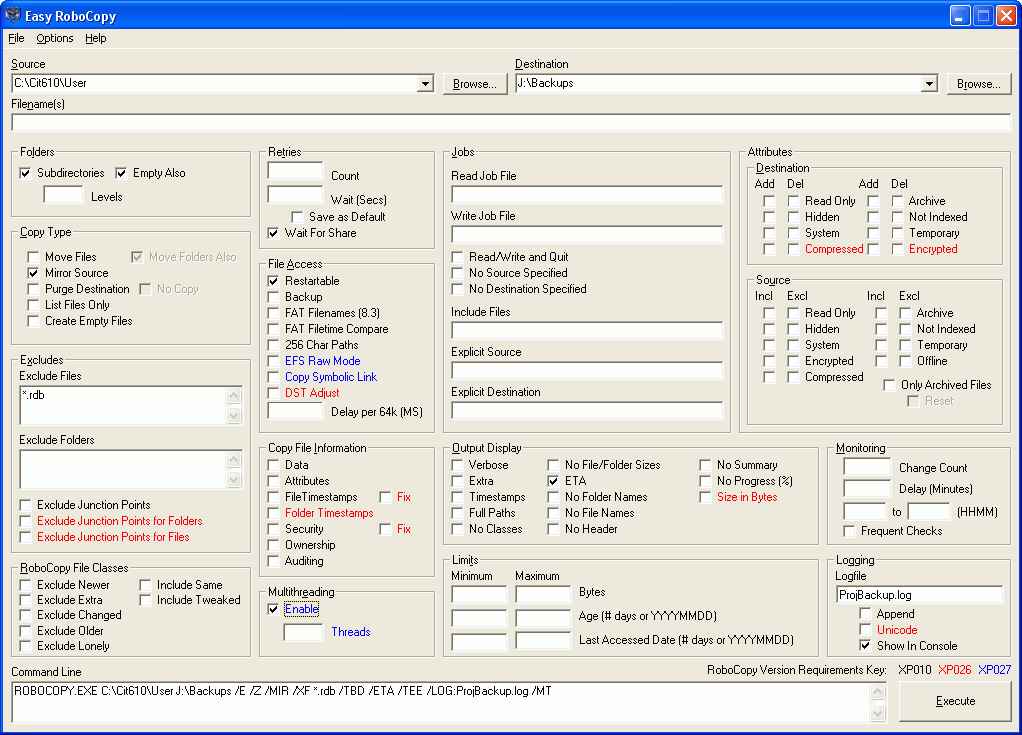Click the Logfile name field
This screenshot has height=735, width=1022.
tap(919, 595)
